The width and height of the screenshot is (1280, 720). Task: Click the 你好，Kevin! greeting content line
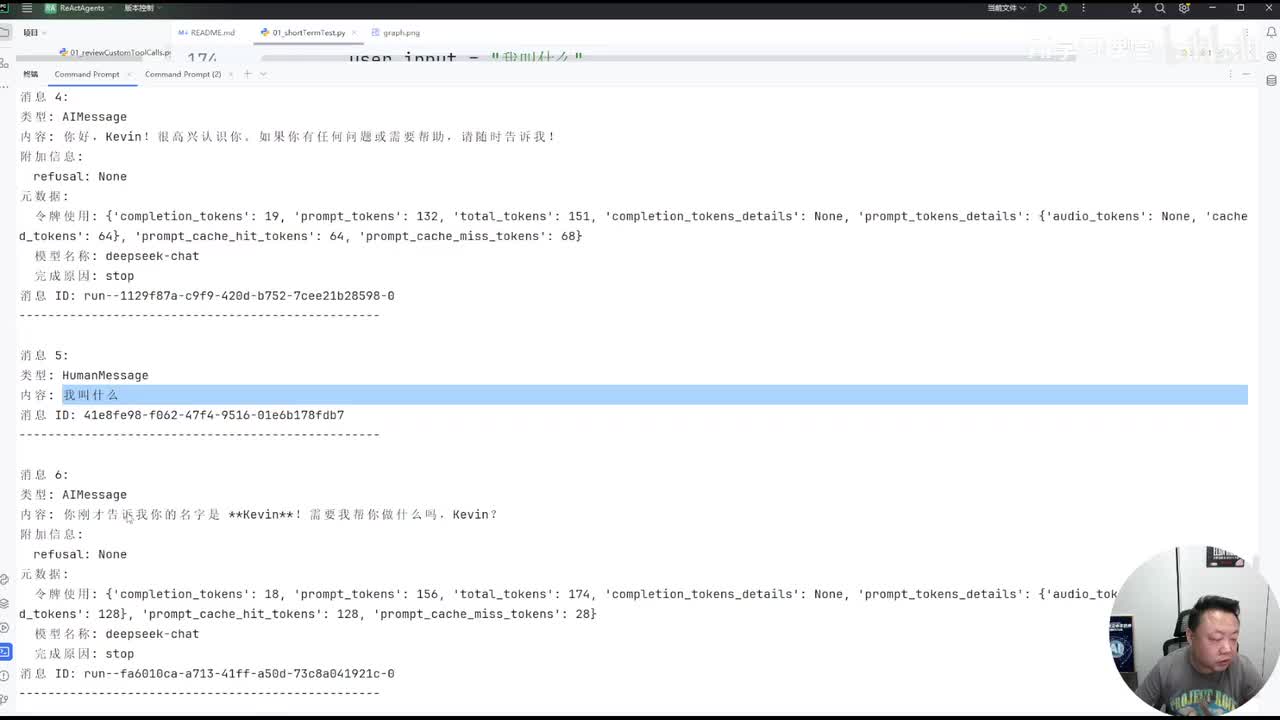point(288,137)
